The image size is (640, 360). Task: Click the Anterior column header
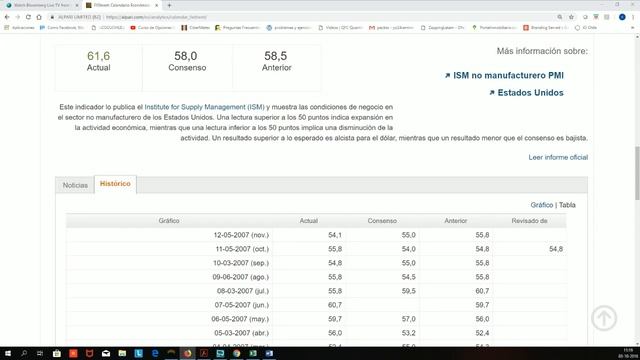(456, 221)
